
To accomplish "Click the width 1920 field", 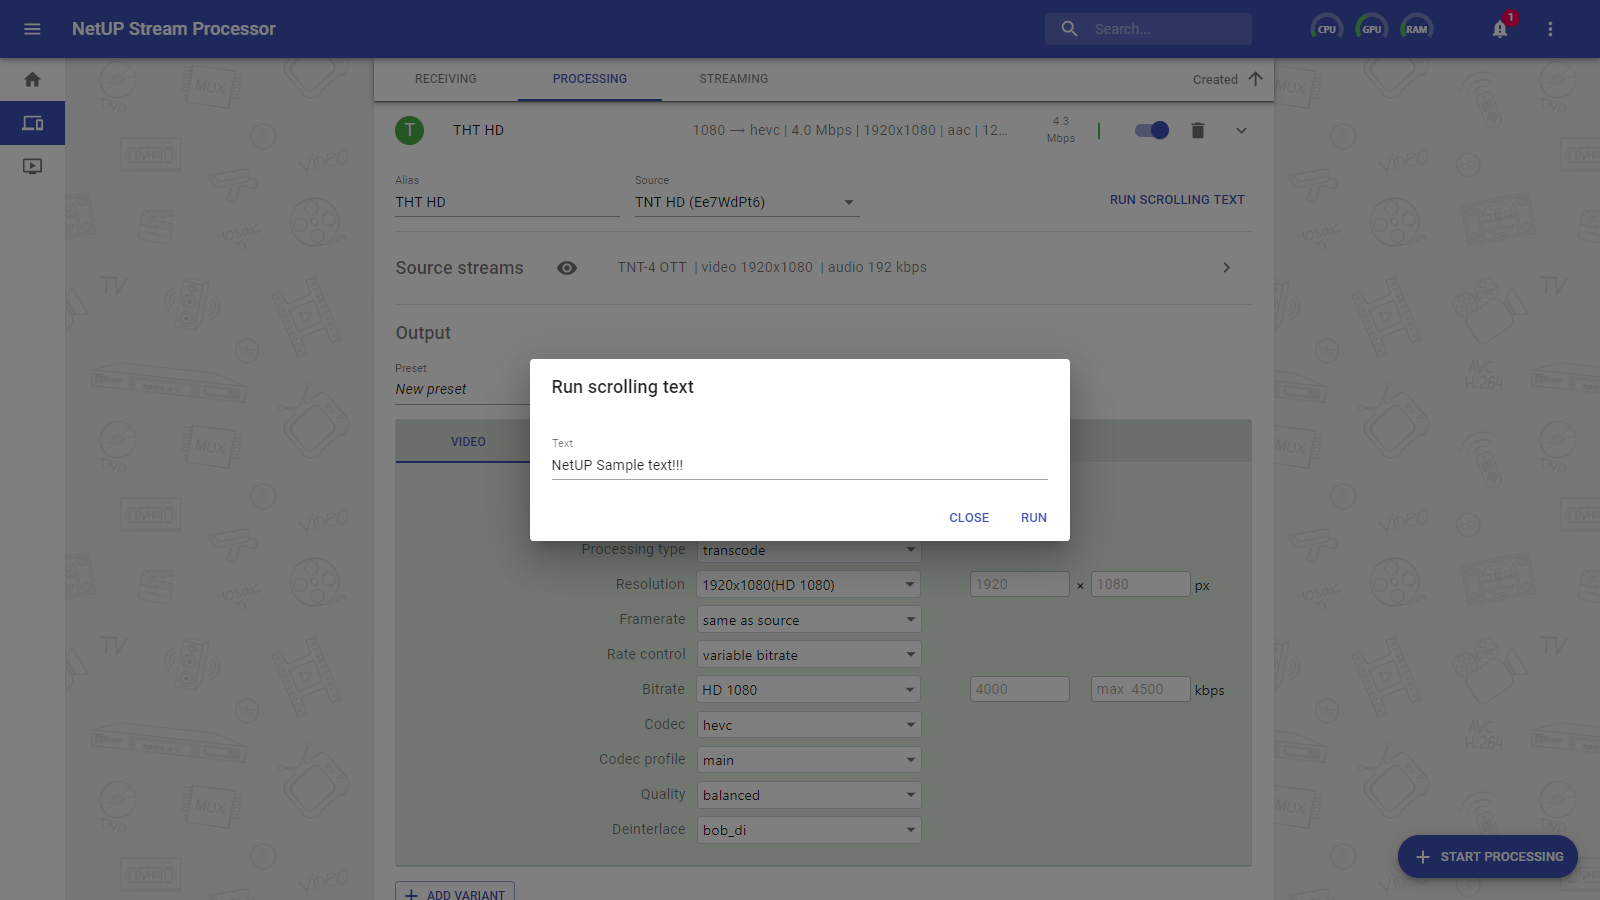I will pos(1020,584).
